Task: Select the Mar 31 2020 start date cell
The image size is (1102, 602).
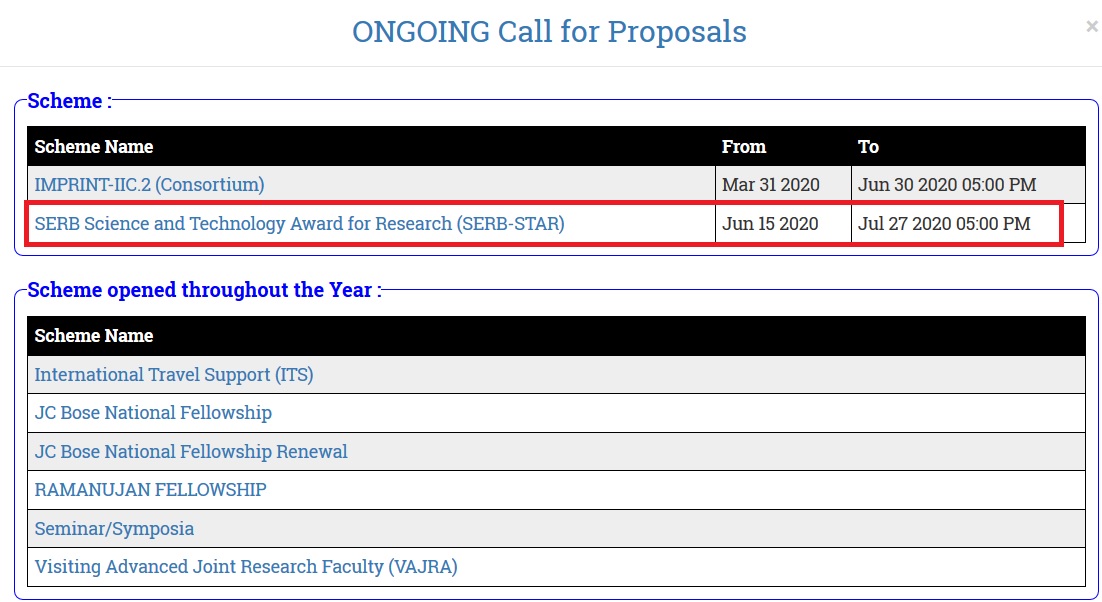Action: click(783, 185)
